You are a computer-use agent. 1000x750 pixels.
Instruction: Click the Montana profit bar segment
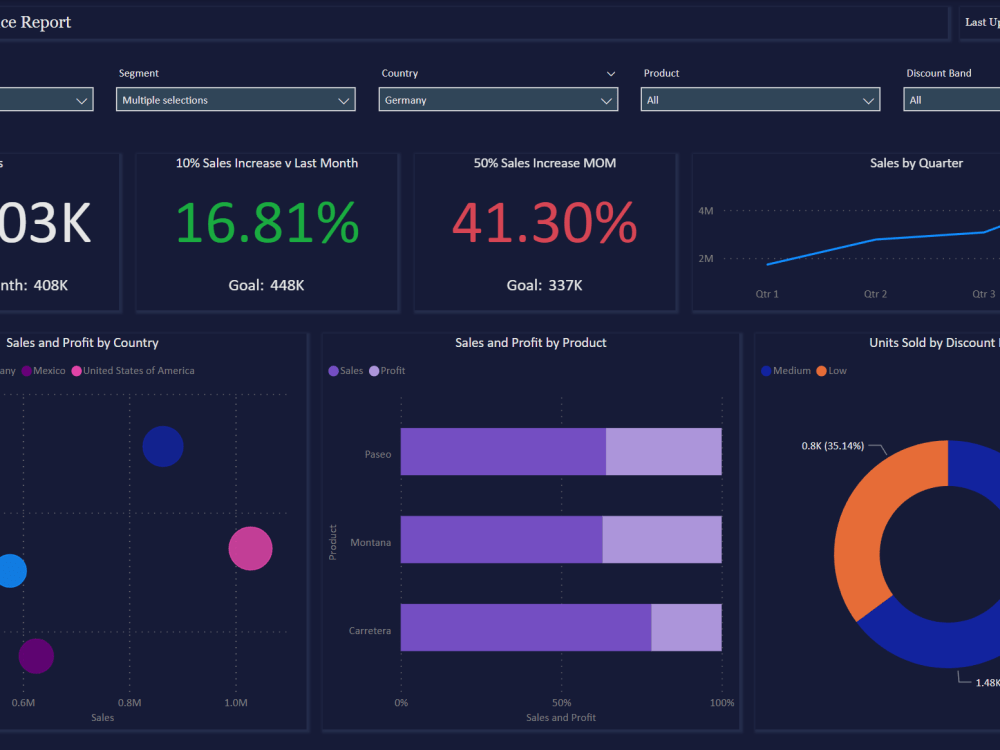tap(660, 540)
